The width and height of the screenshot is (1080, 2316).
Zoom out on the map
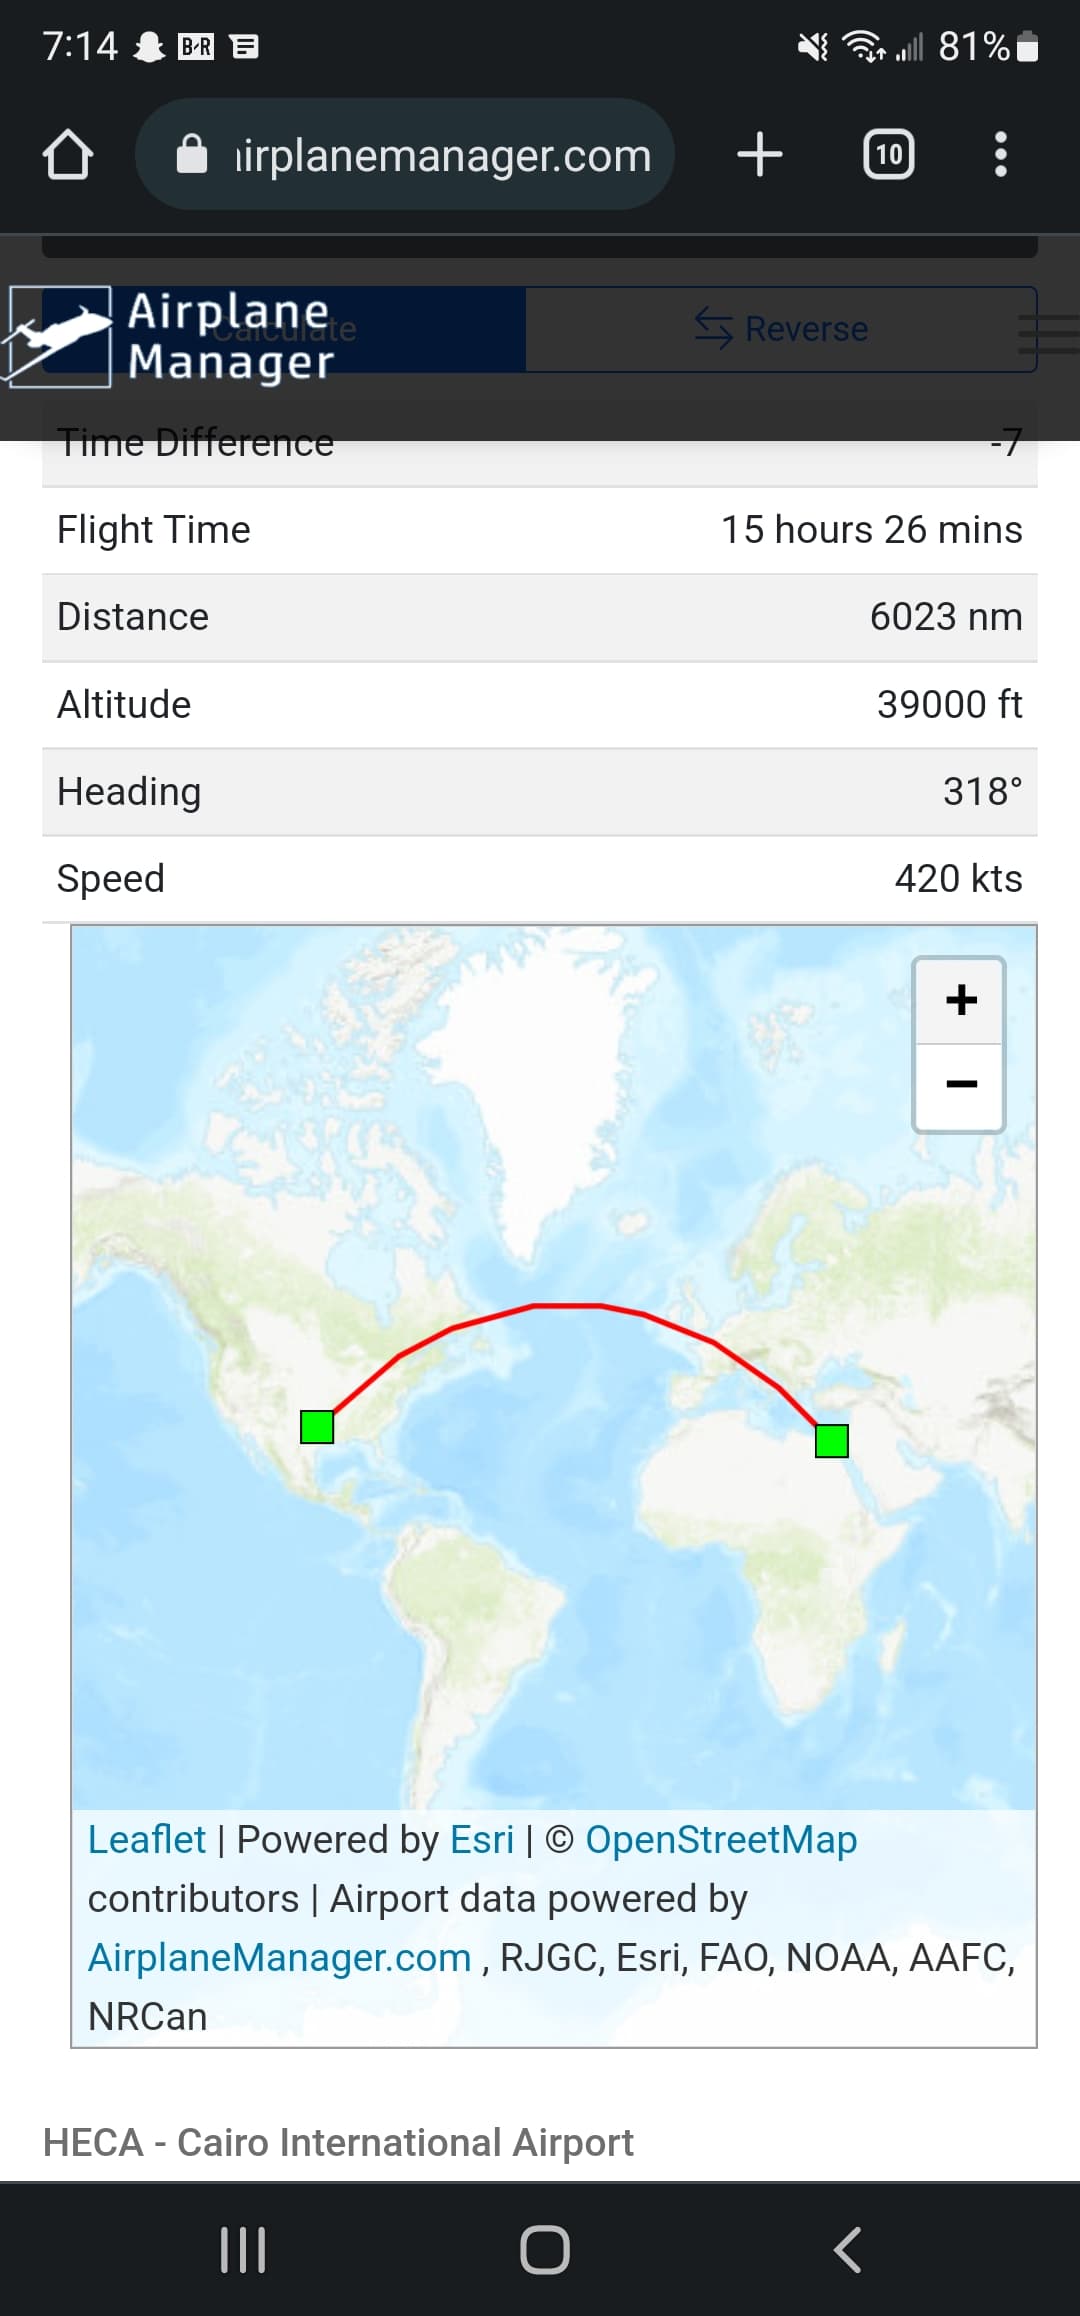pyautogui.click(x=960, y=1085)
